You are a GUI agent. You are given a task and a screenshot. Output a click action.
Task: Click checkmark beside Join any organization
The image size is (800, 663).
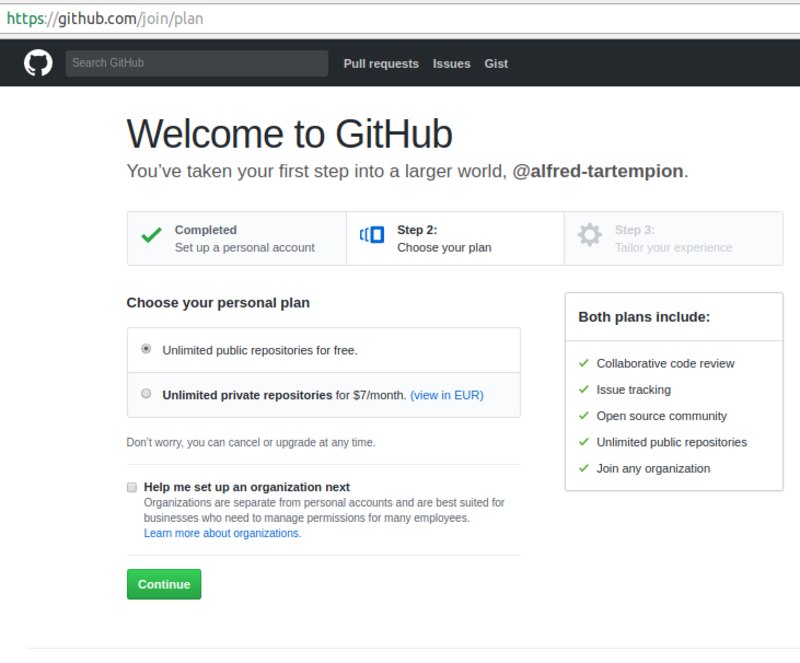point(584,468)
